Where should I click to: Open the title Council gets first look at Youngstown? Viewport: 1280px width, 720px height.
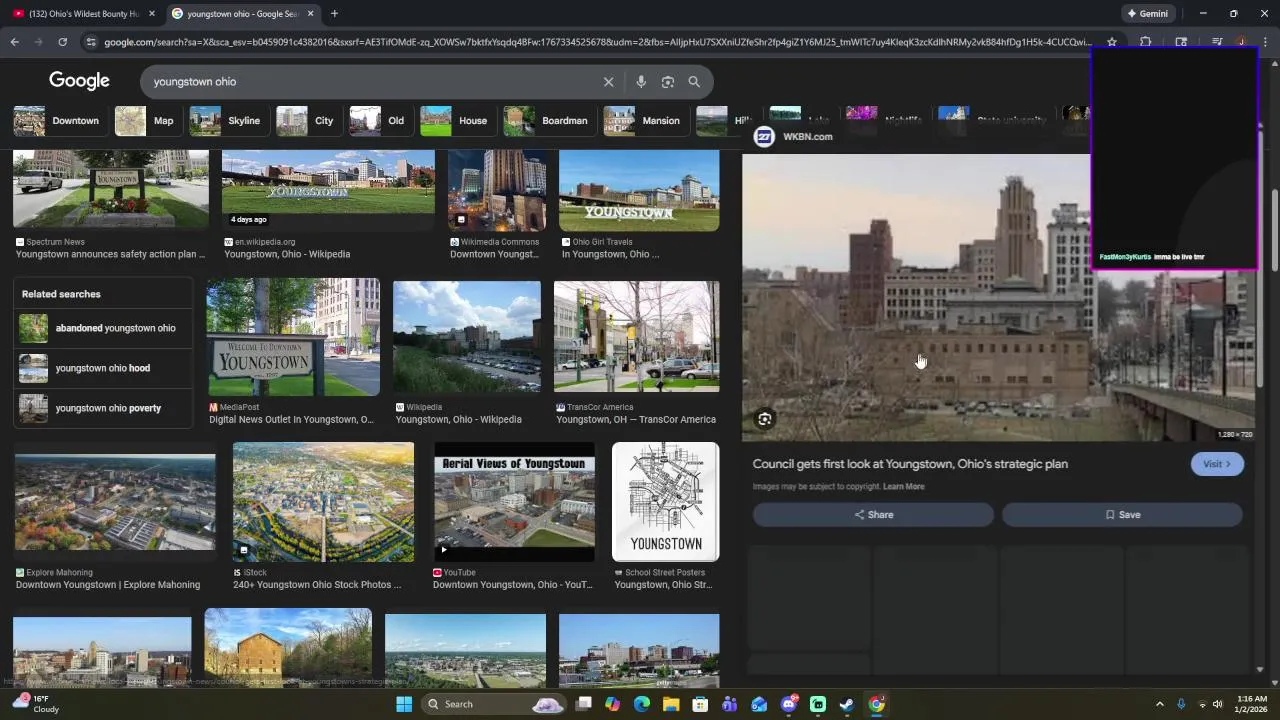coord(910,464)
